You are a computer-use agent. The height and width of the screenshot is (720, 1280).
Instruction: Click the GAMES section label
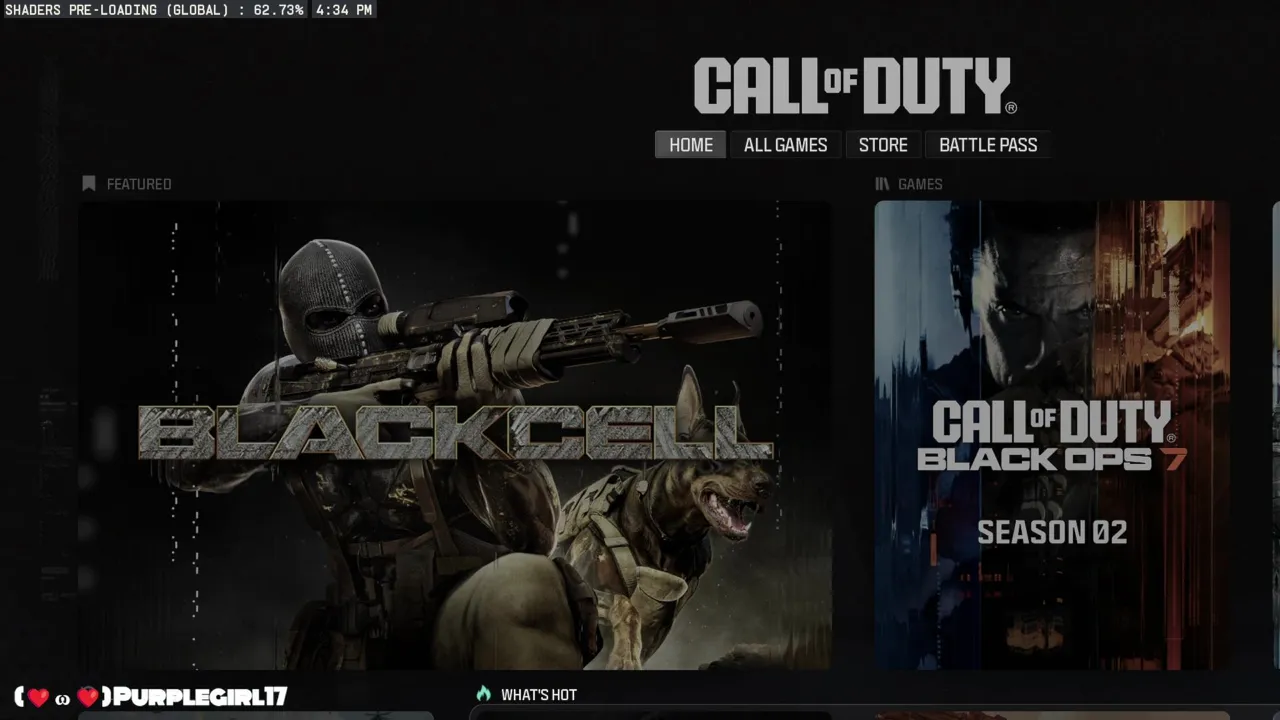click(x=920, y=184)
